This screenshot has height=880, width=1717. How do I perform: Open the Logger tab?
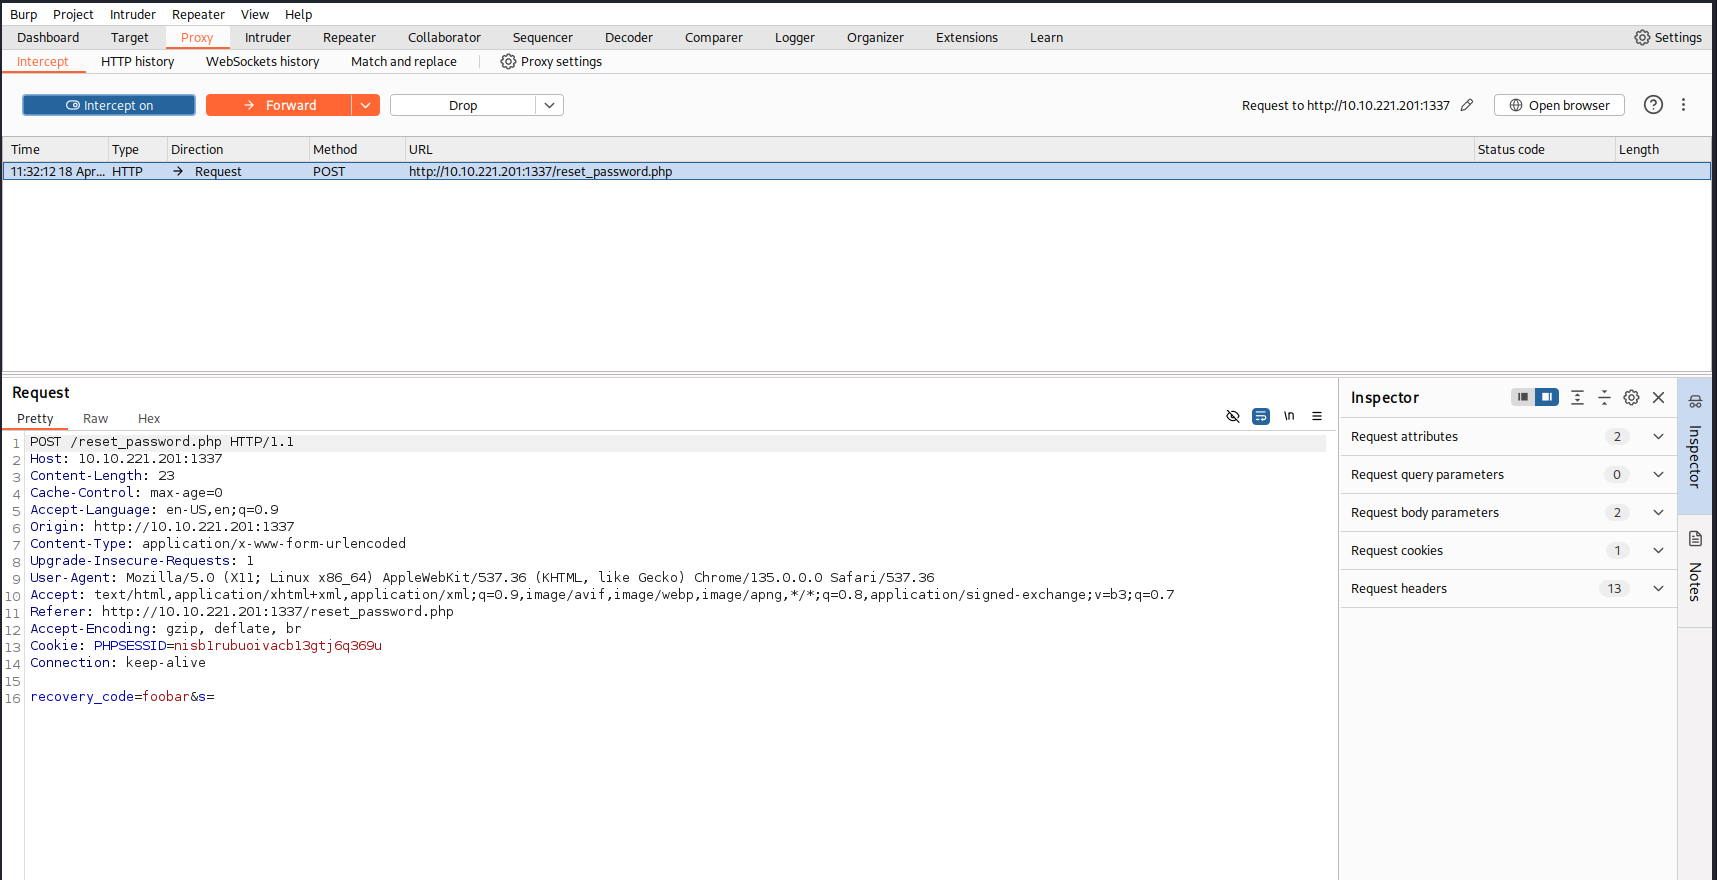(x=795, y=37)
